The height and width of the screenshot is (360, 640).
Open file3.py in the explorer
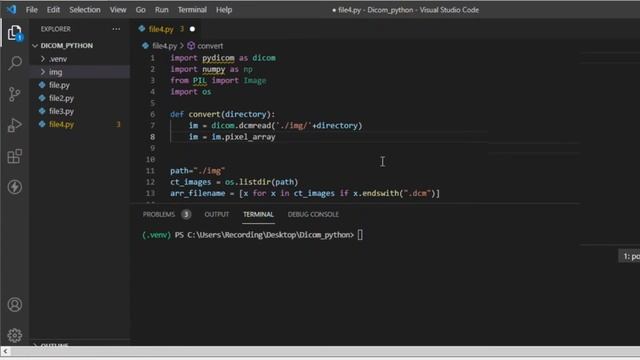click(x=61, y=111)
